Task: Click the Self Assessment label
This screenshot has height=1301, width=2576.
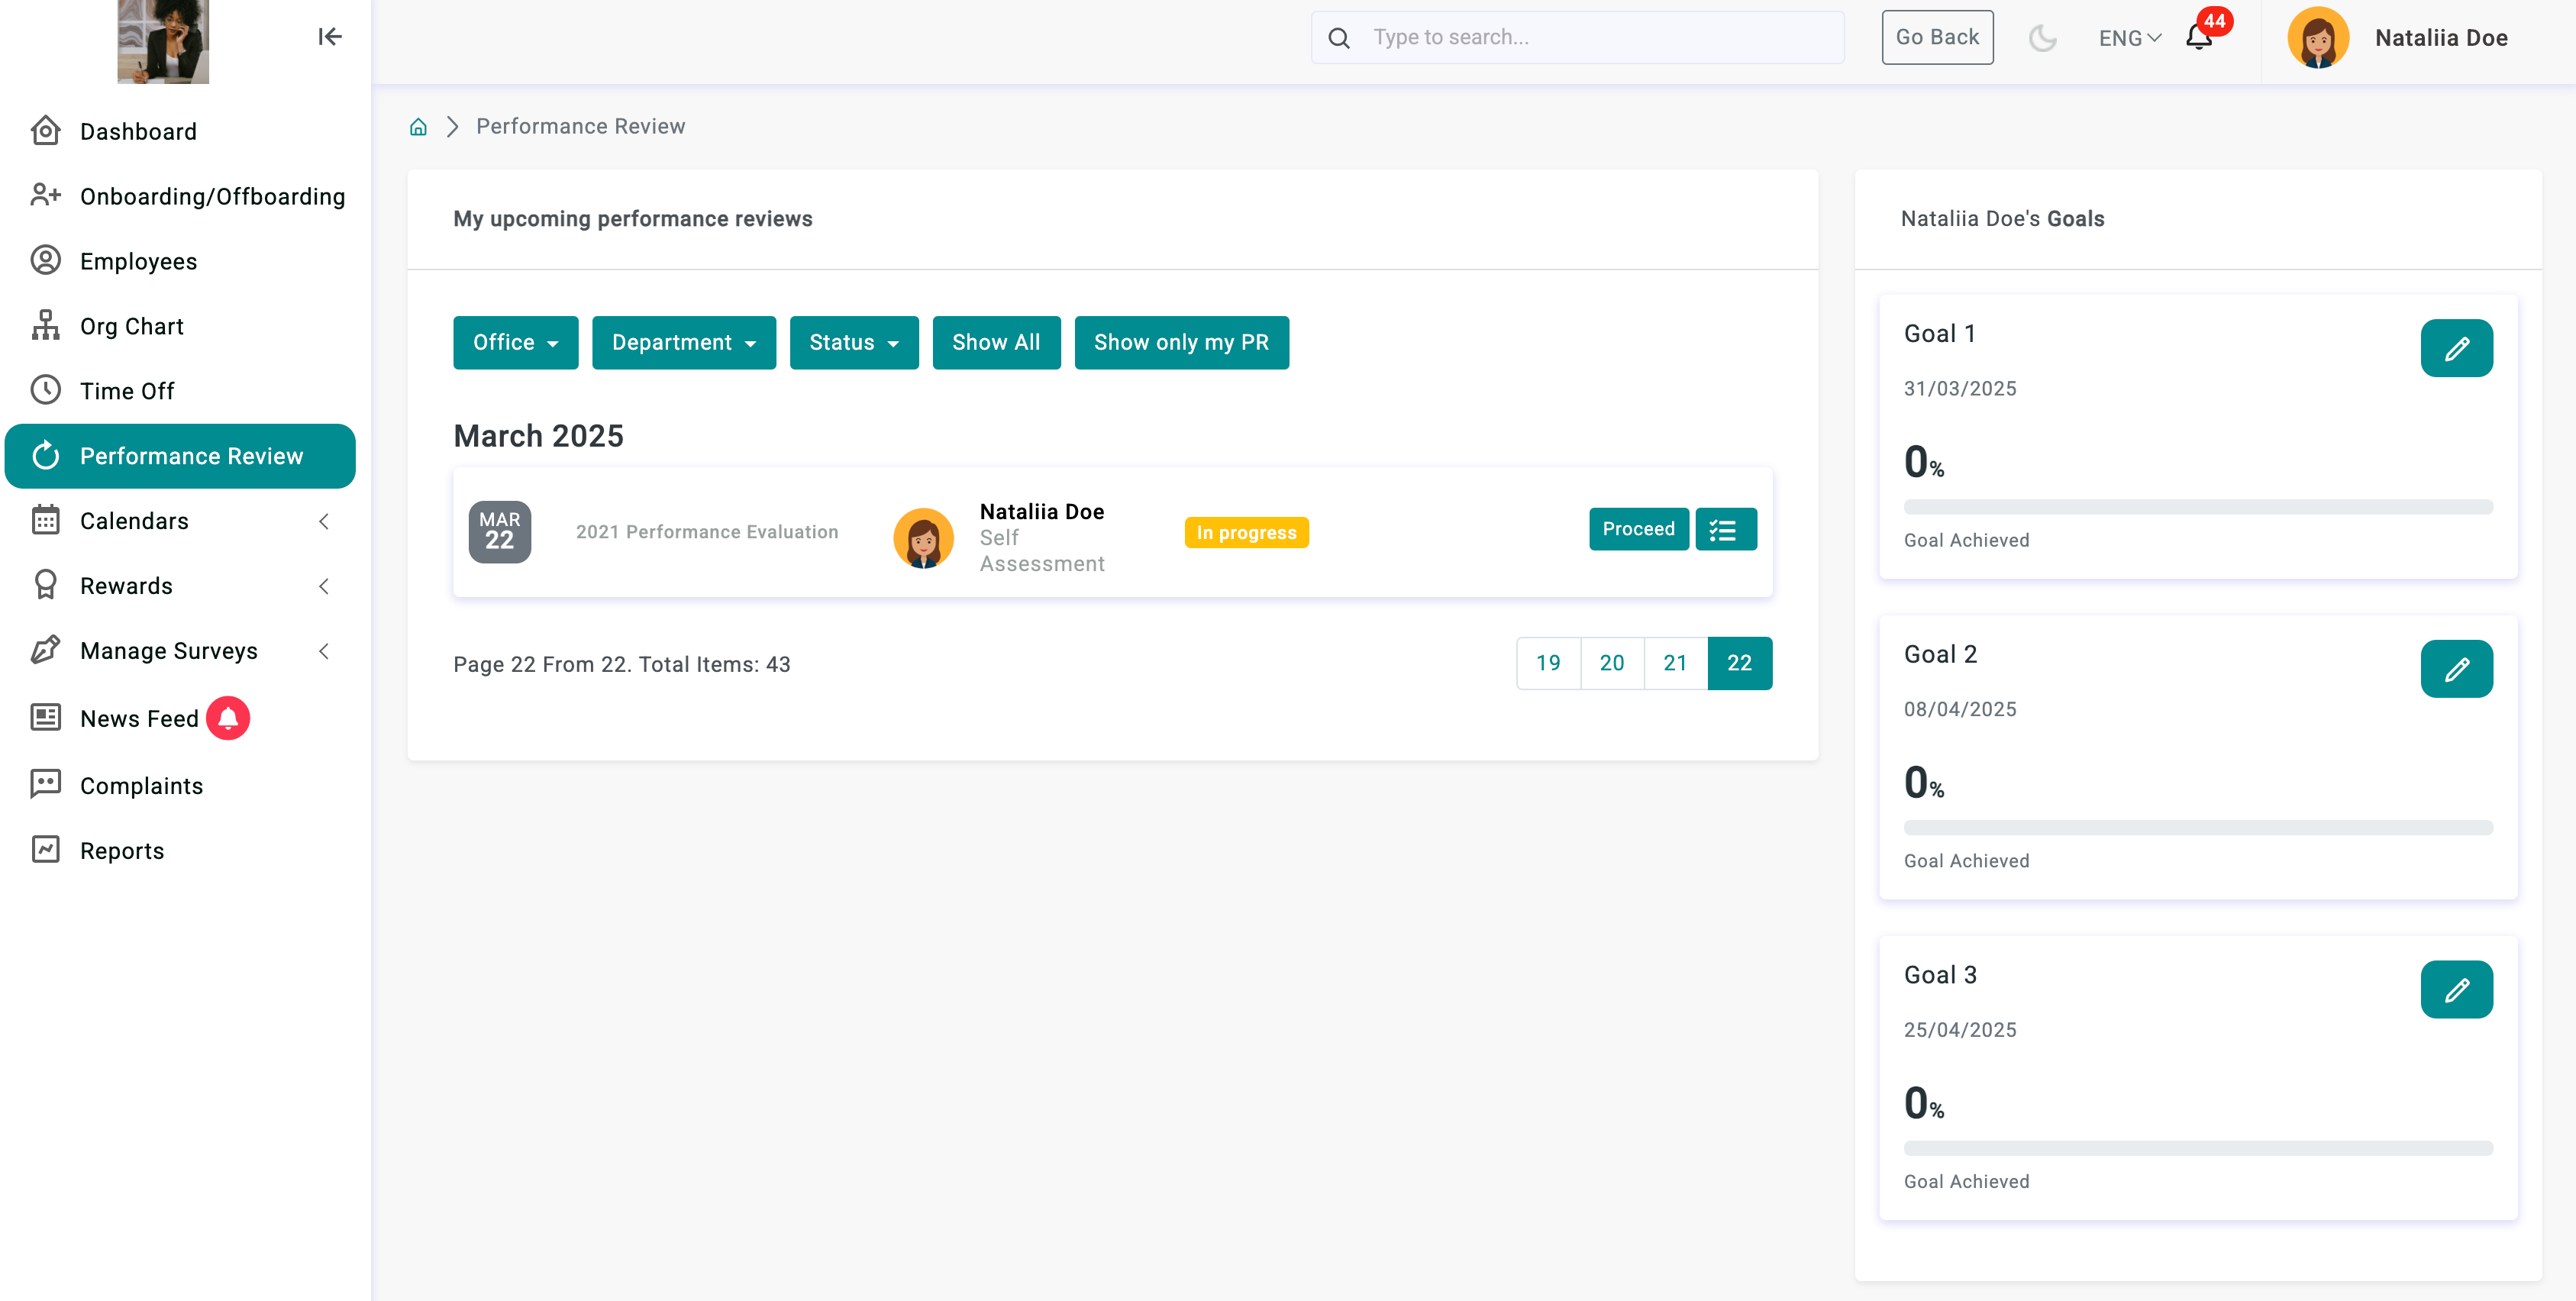Action: pyautogui.click(x=1042, y=551)
